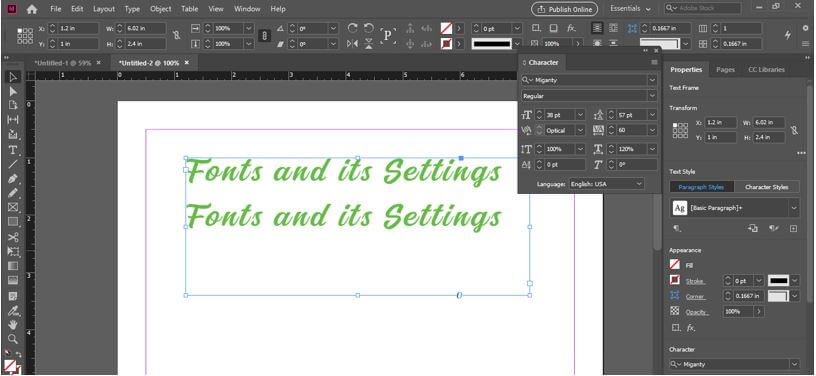Select the Rectangle tool
Screen dimensions: 816x376
pos(13,222)
